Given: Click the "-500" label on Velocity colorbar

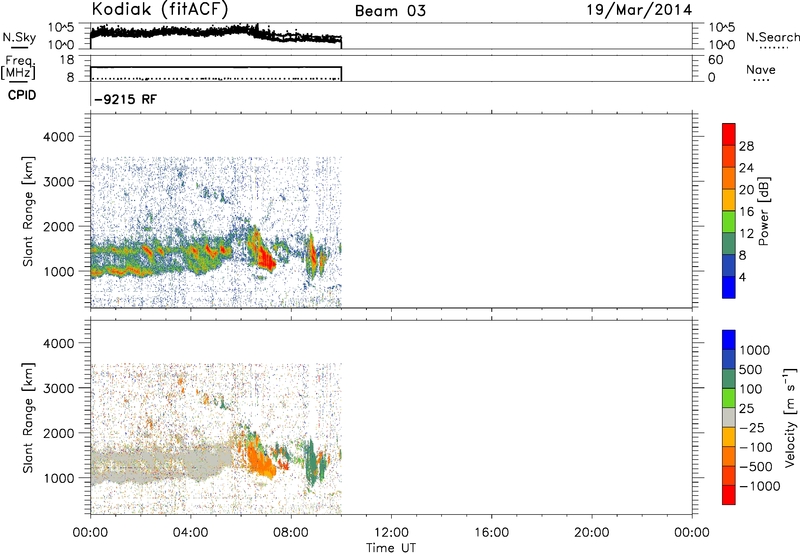Looking at the screenshot, I should pyautogui.click(x=755, y=467).
